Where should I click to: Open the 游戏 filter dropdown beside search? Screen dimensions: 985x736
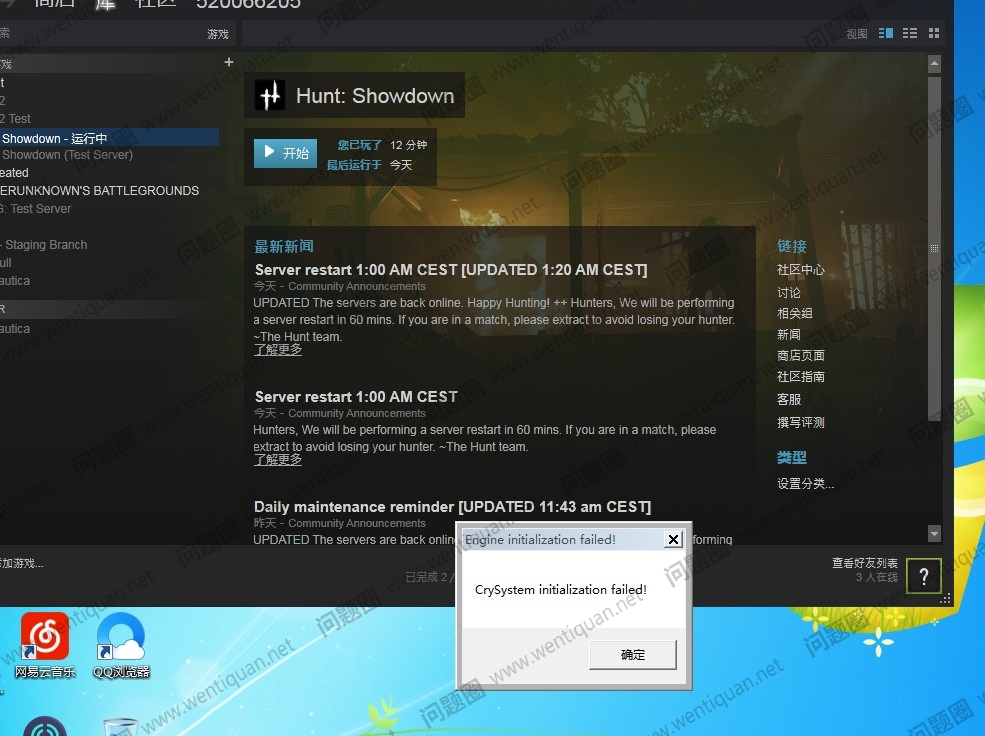pyautogui.click(x=217, y=34)
